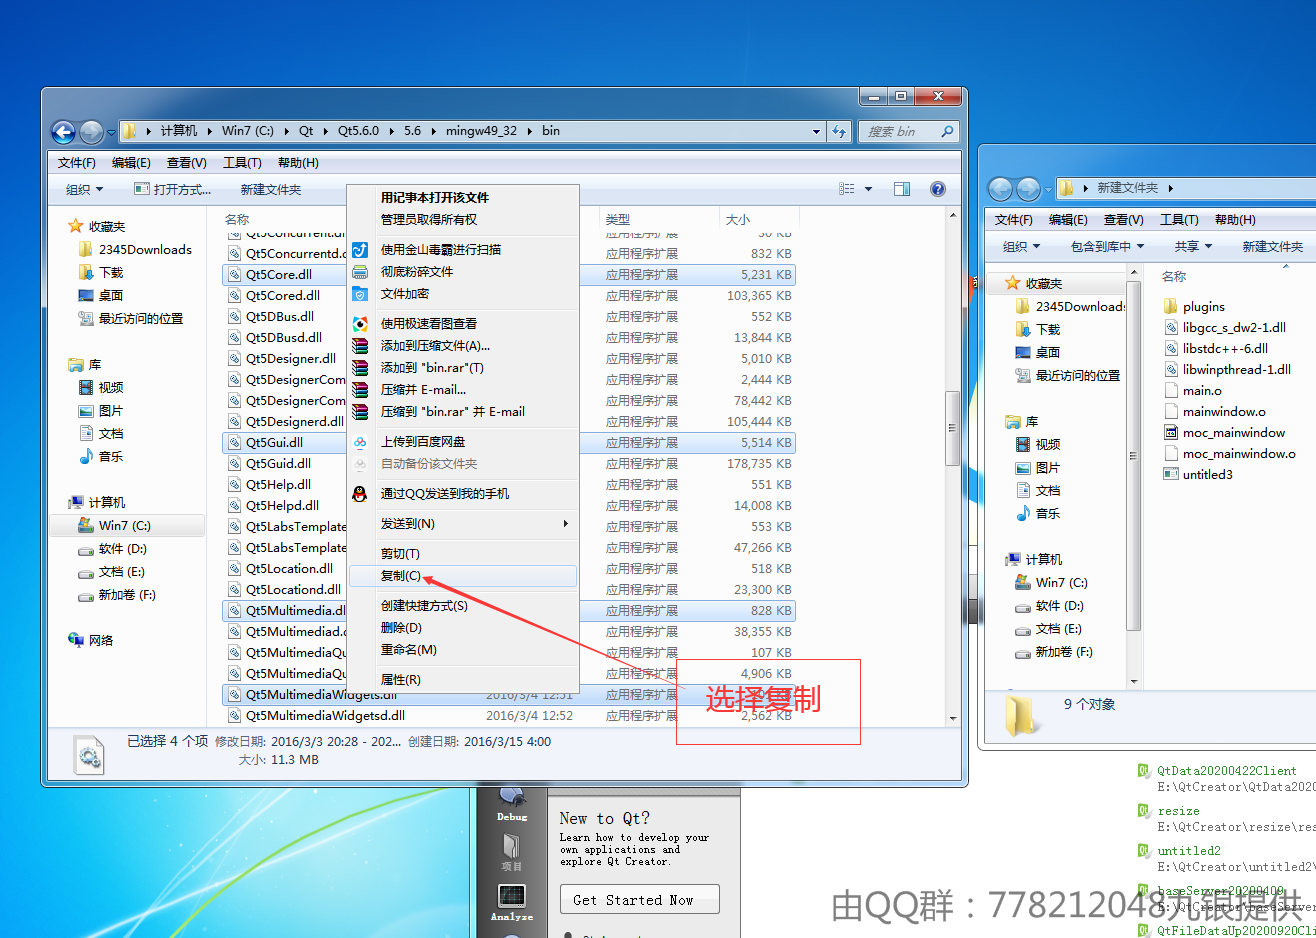Expand address bar history dropdown
The height and width of the screenshot is (938, 1316).
816,131
